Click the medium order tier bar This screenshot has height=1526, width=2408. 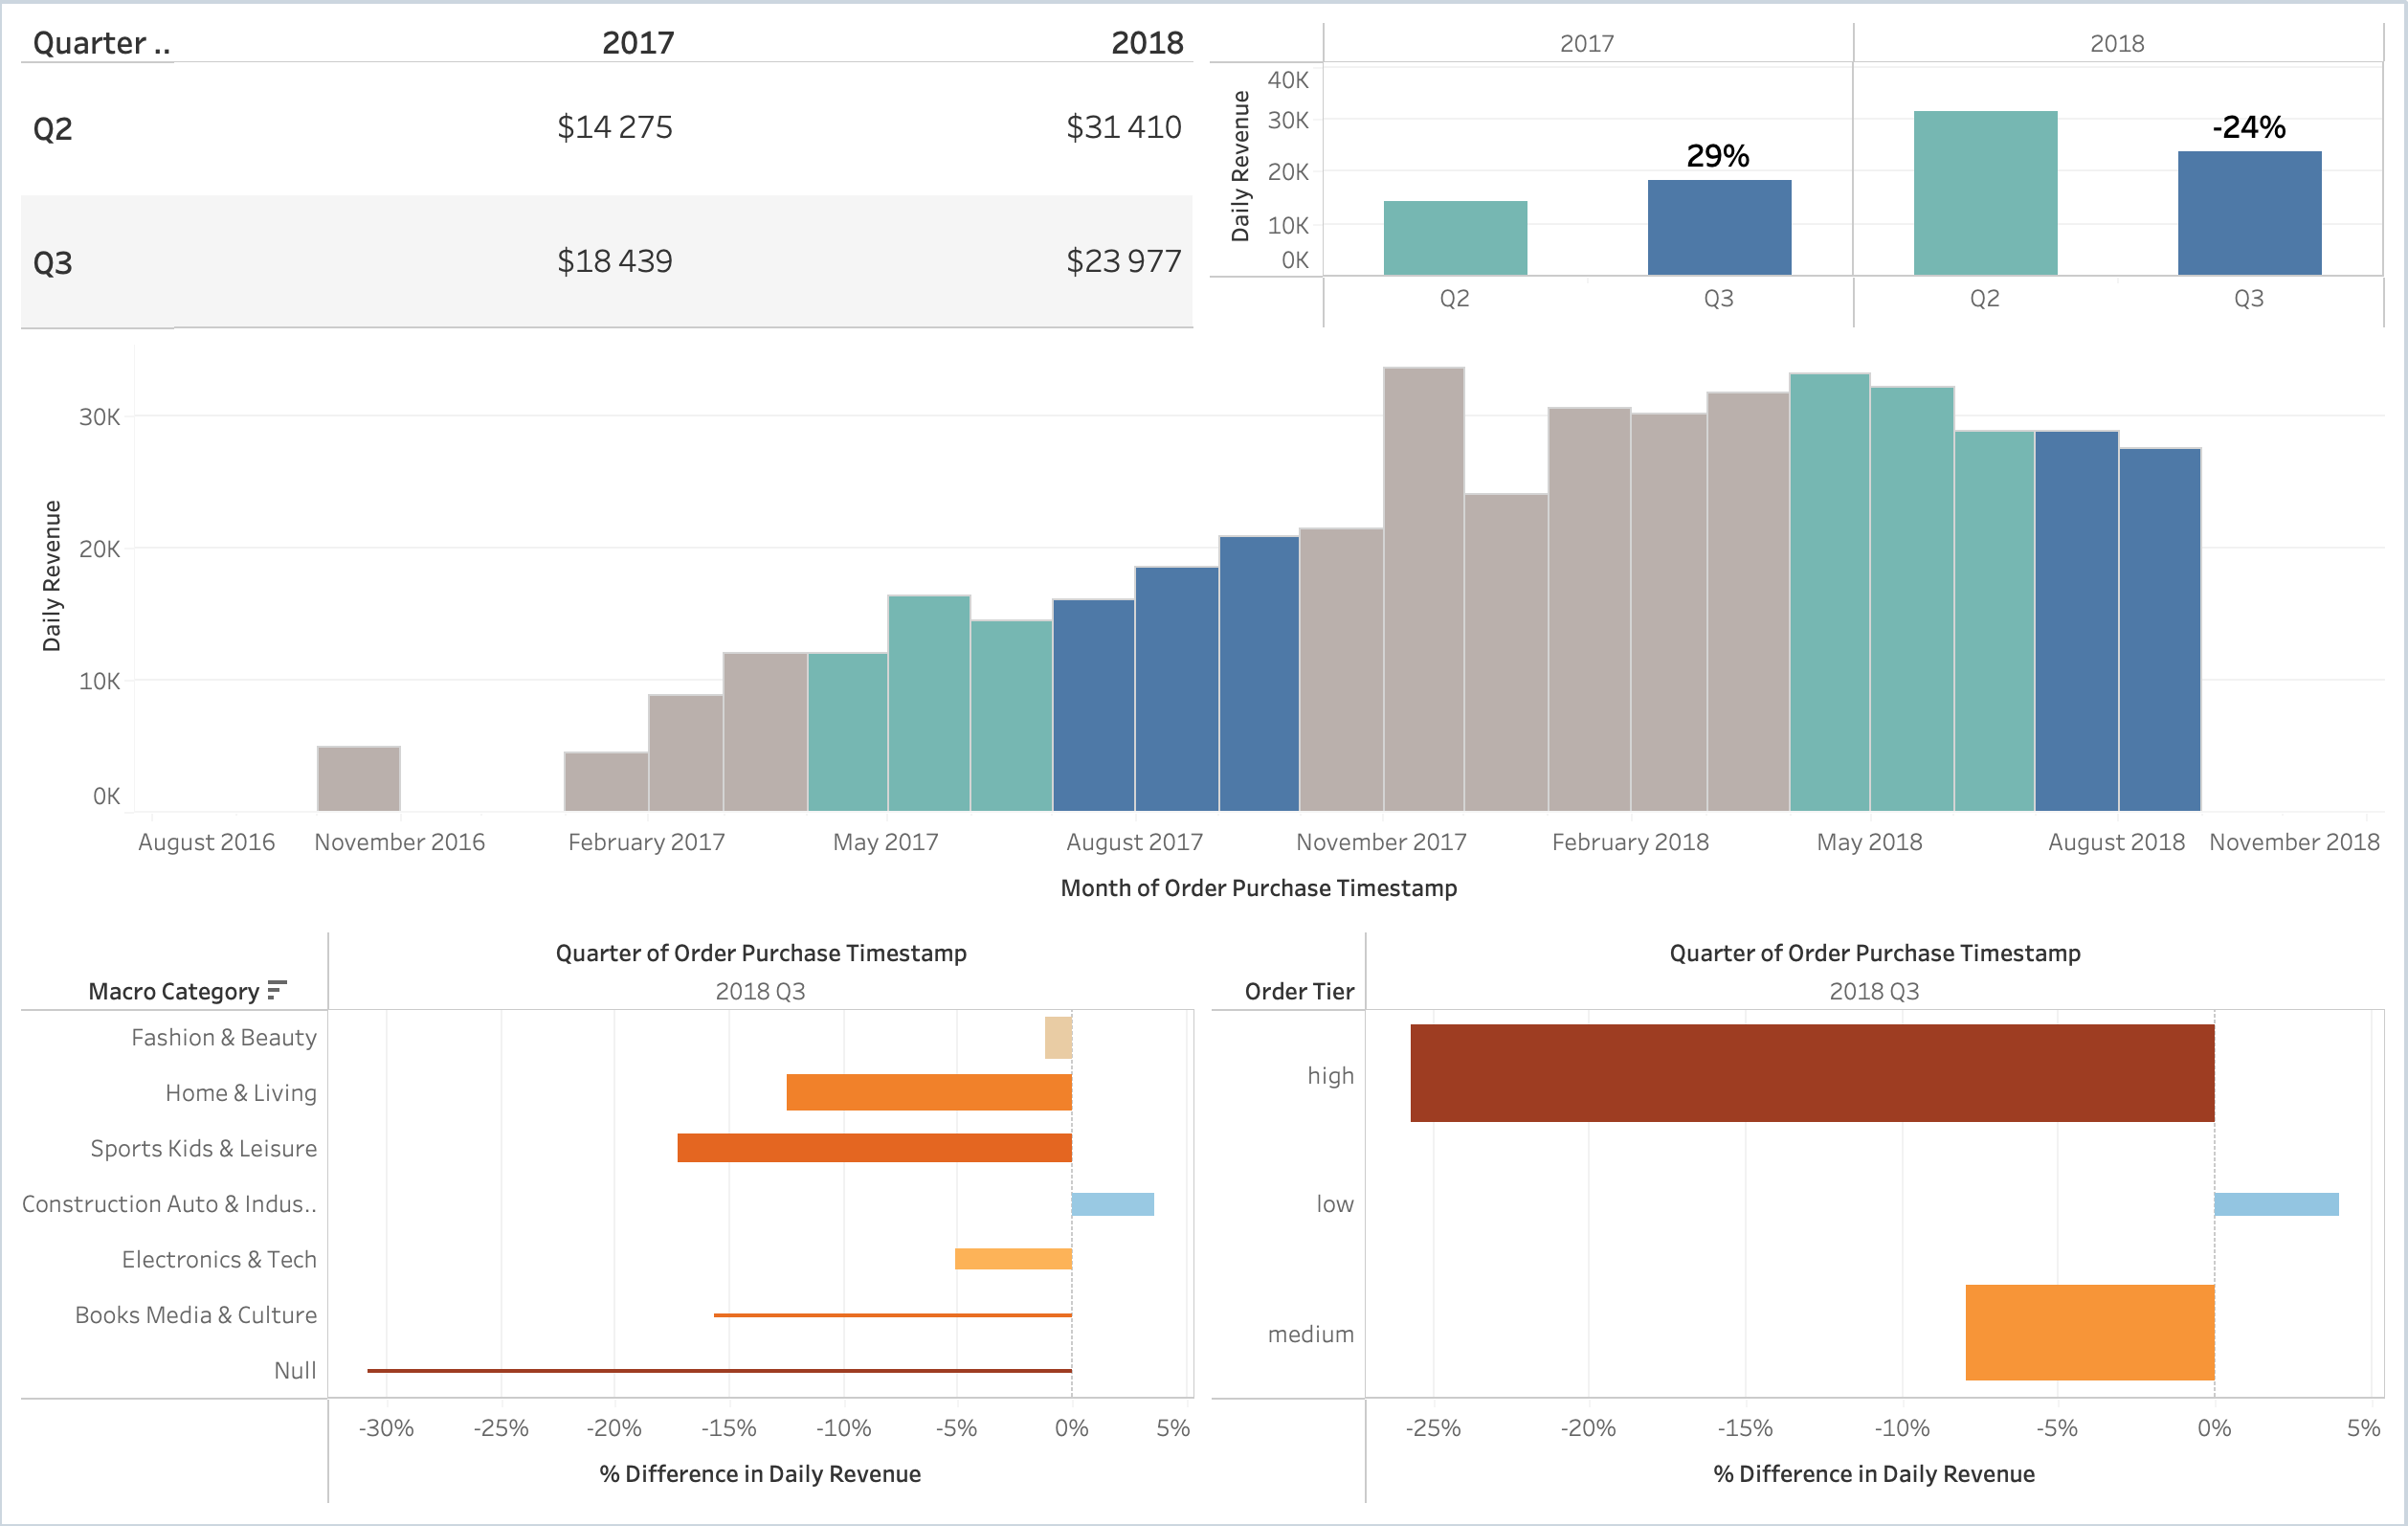[x=2089, y=1332]
